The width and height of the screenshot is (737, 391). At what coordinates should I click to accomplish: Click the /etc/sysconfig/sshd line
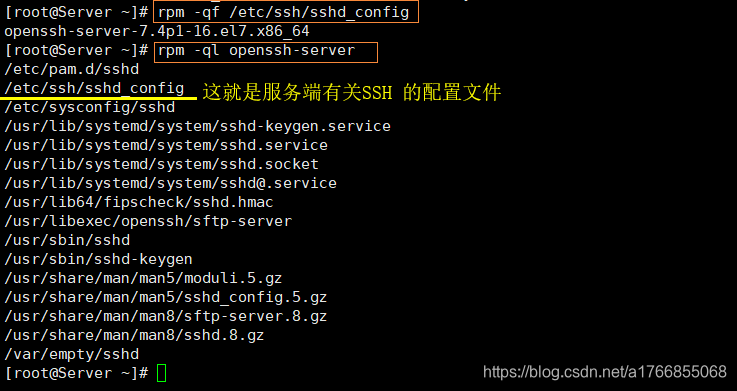pyautogui.click(x=90, y=107)
